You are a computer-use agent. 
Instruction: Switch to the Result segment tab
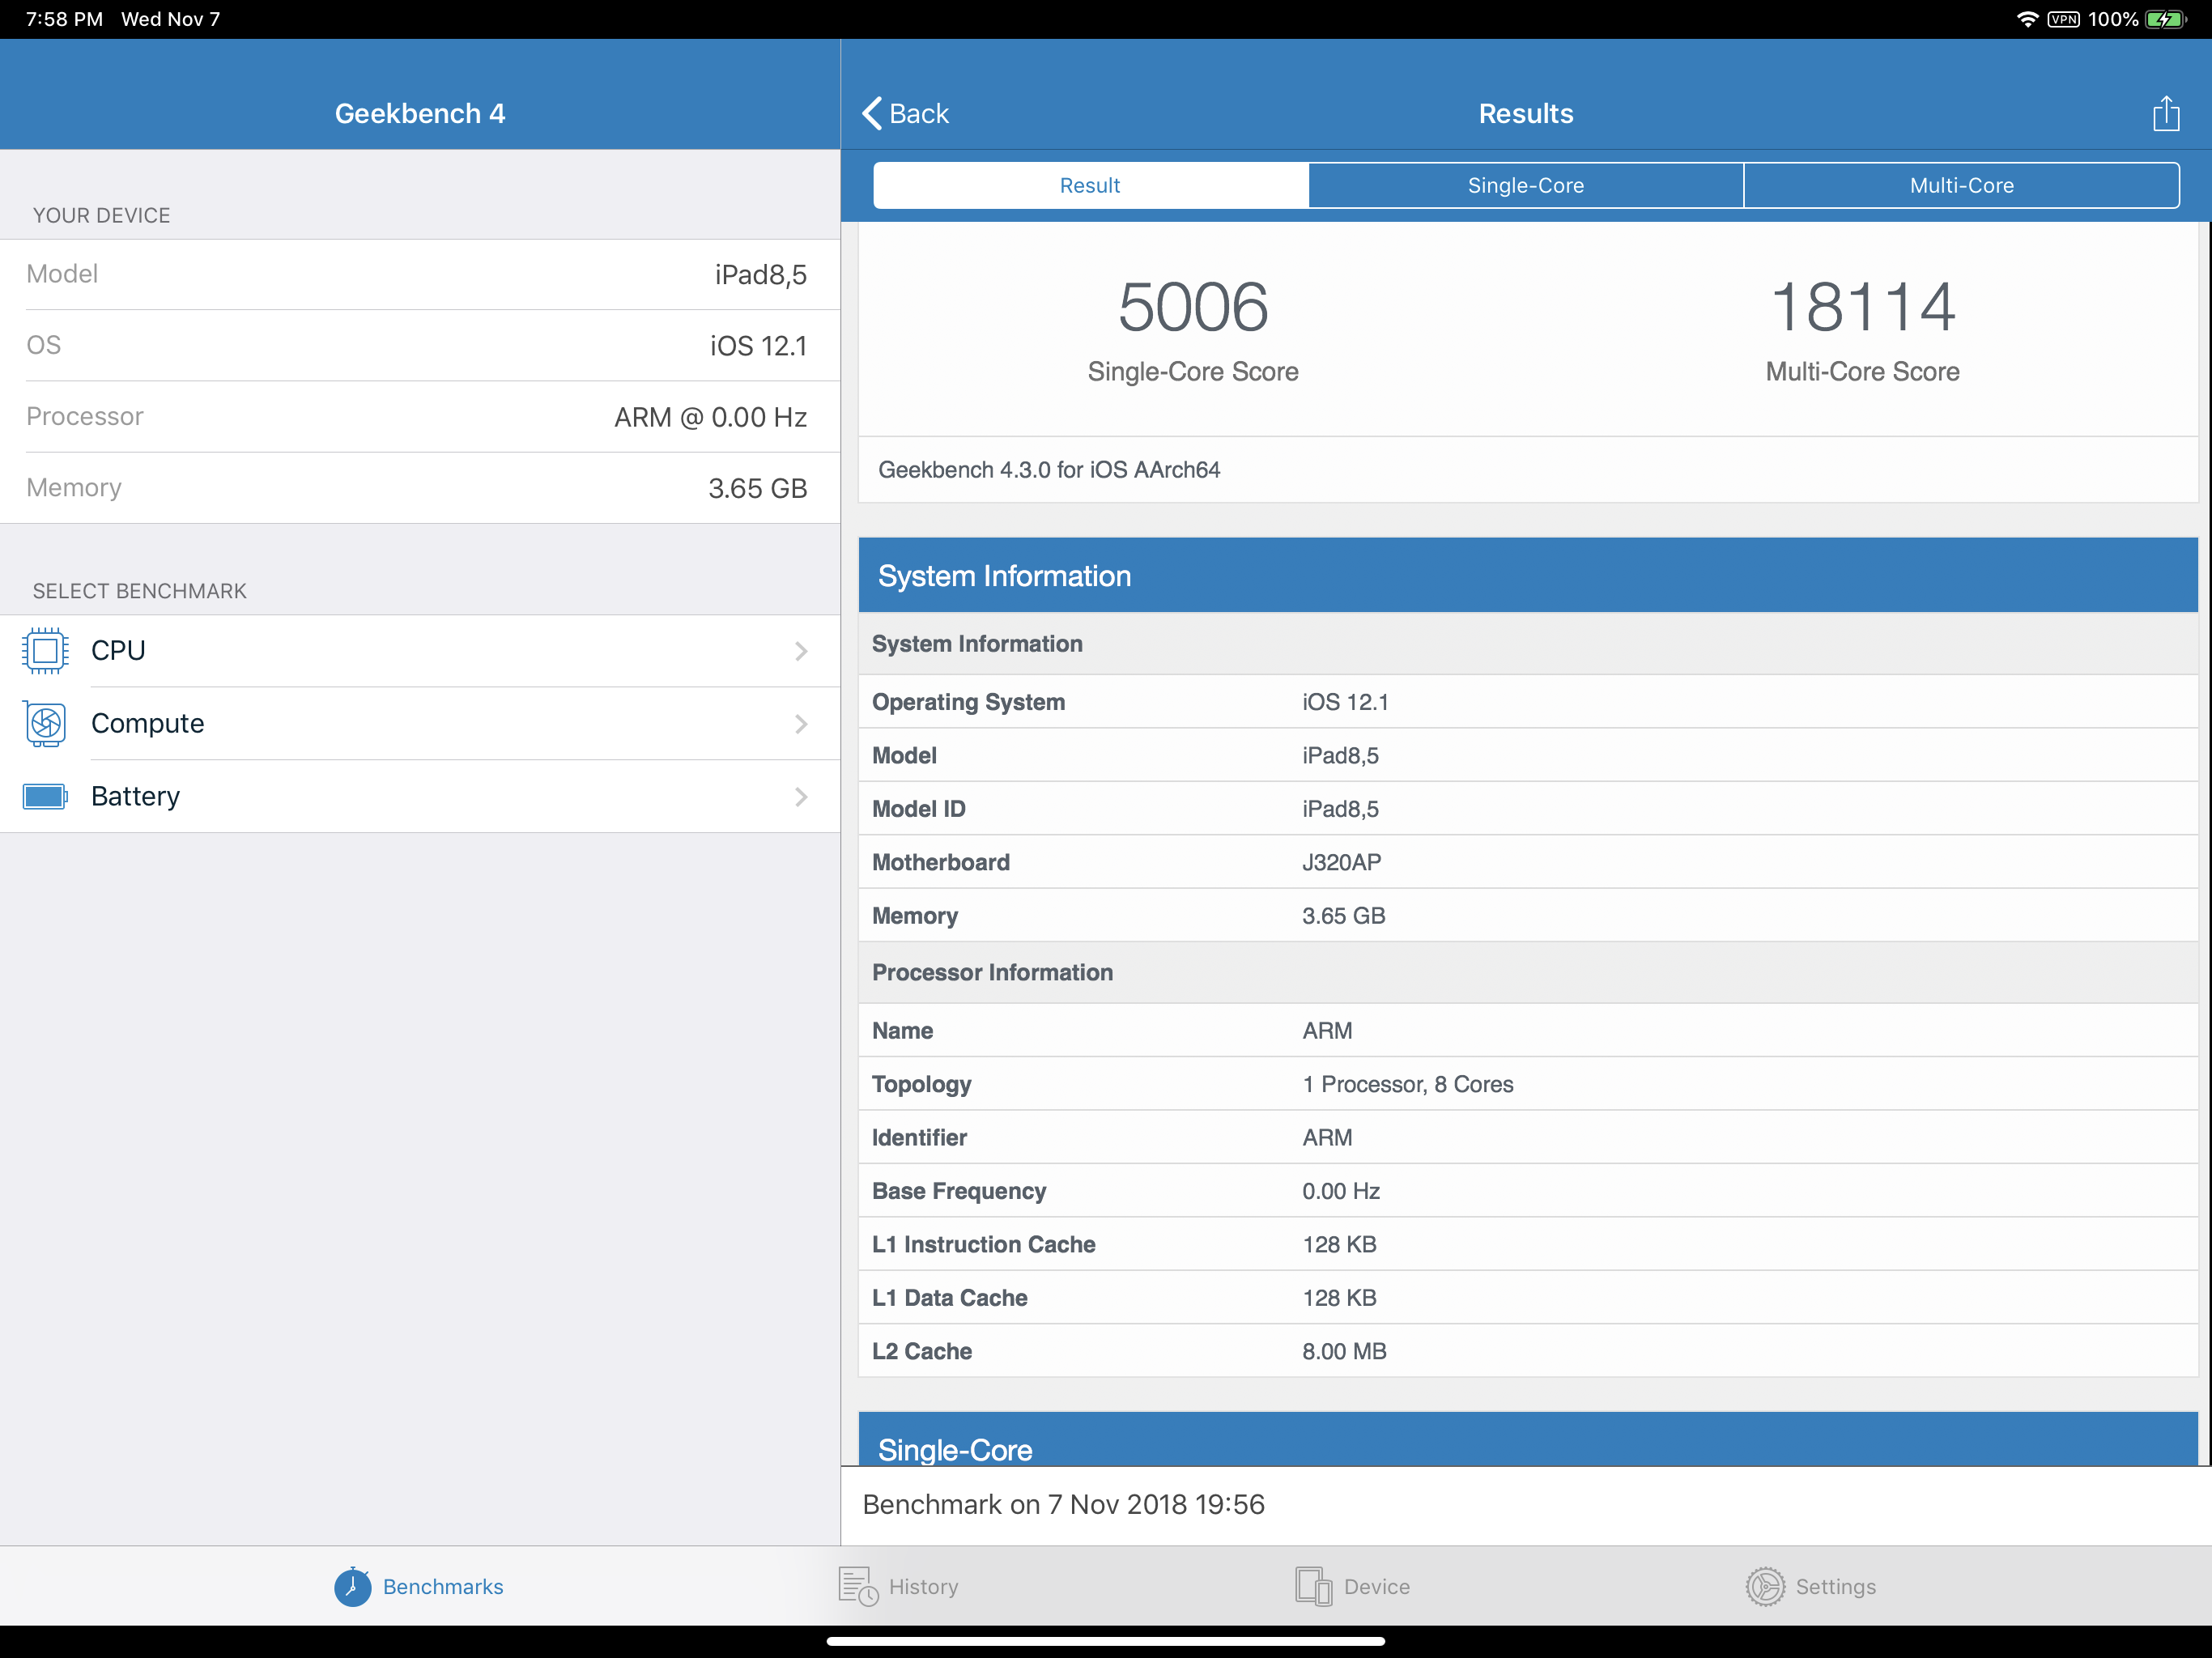coord(1090,185)
